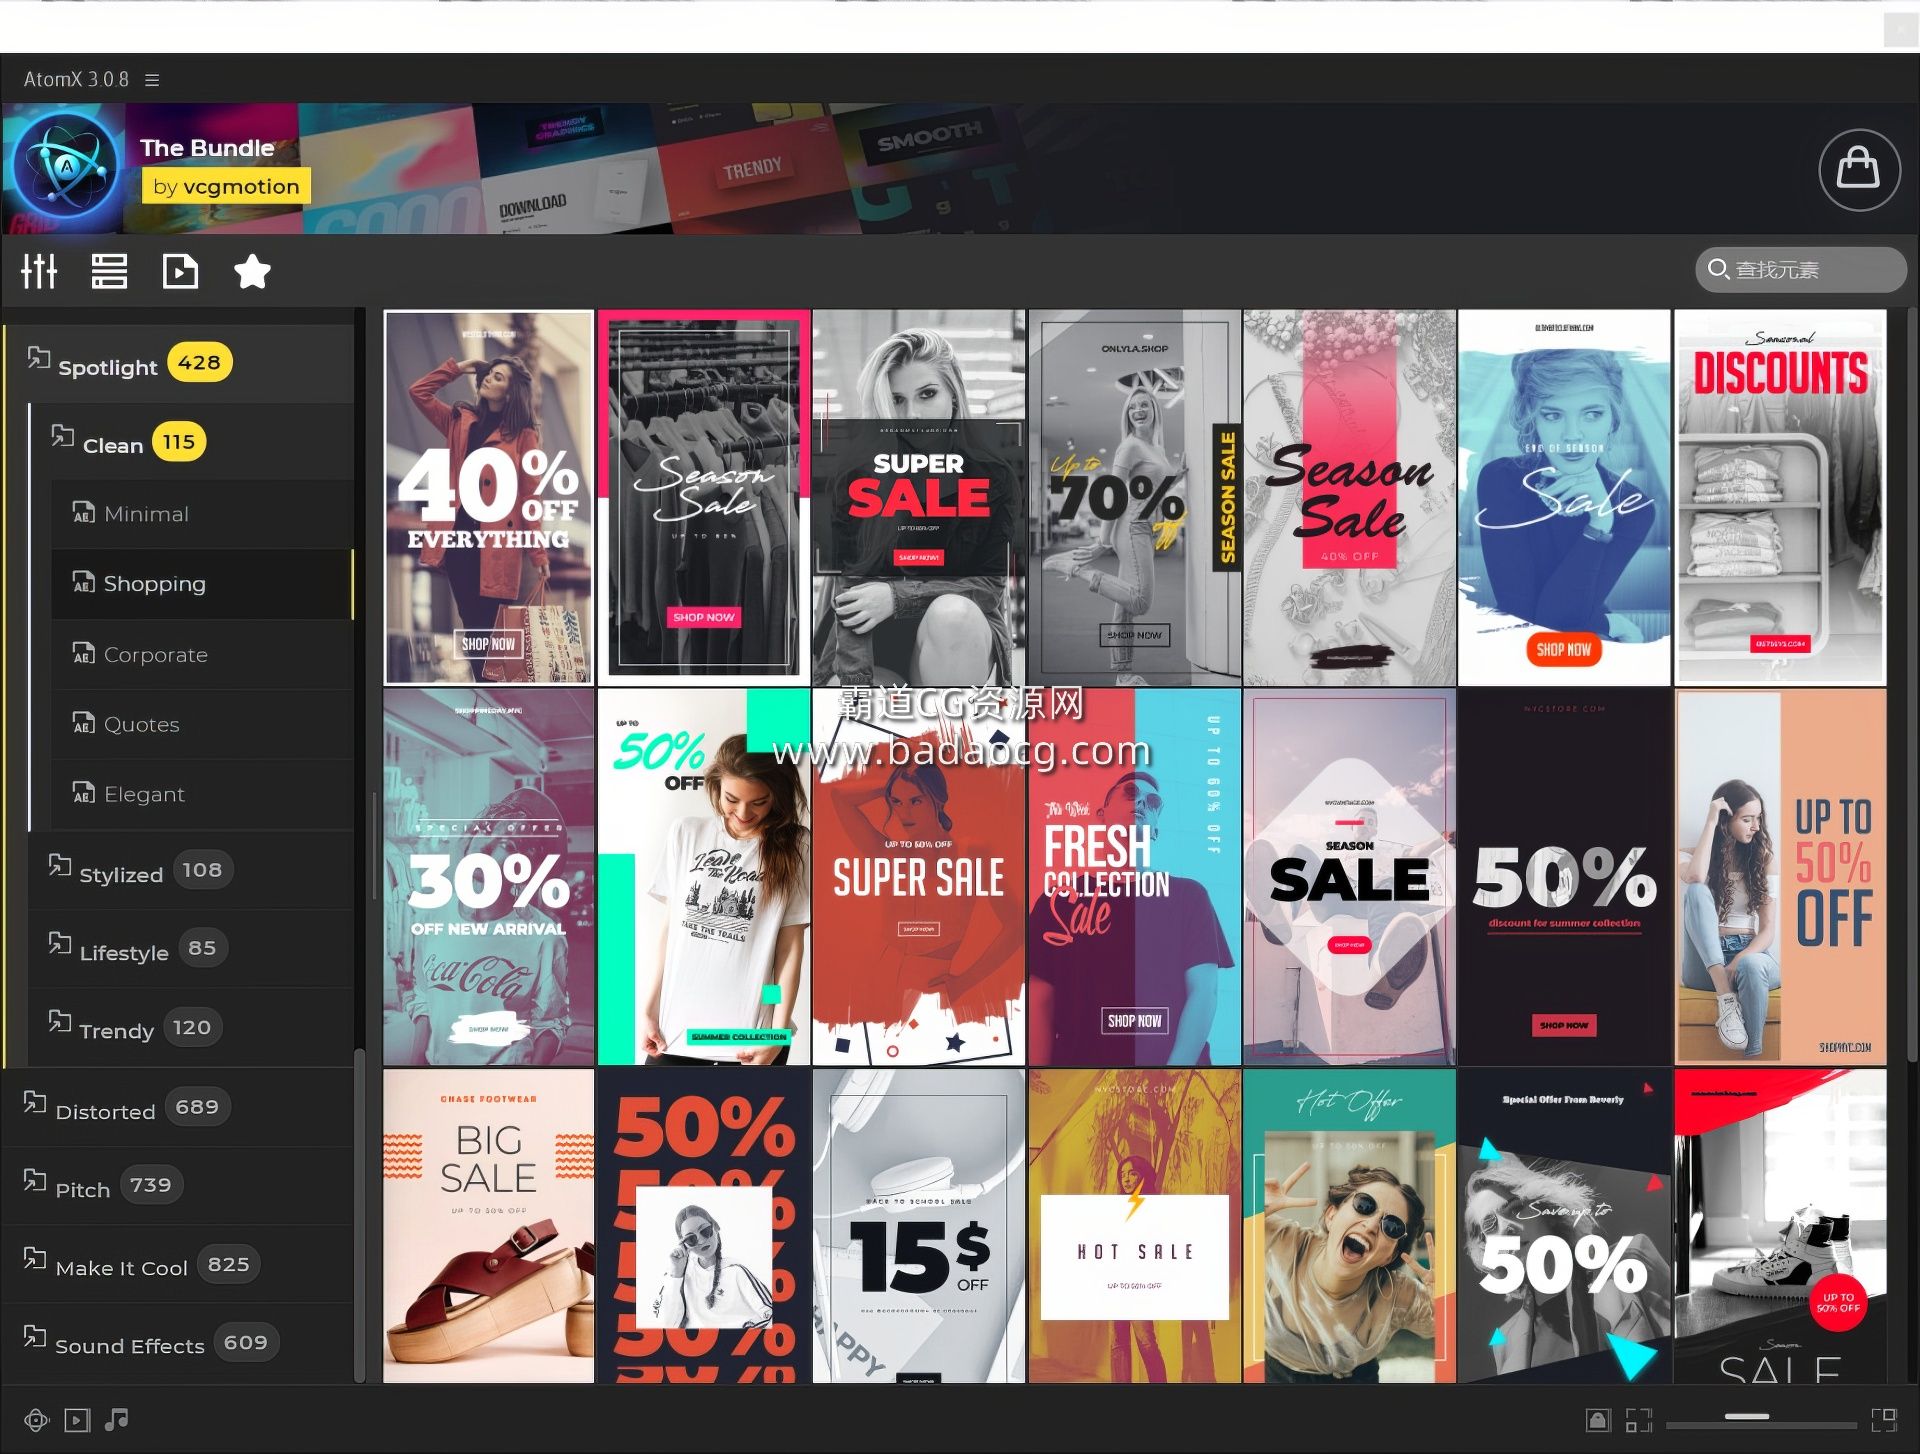Select the Super Sale blonde model template

coord(919,498)
